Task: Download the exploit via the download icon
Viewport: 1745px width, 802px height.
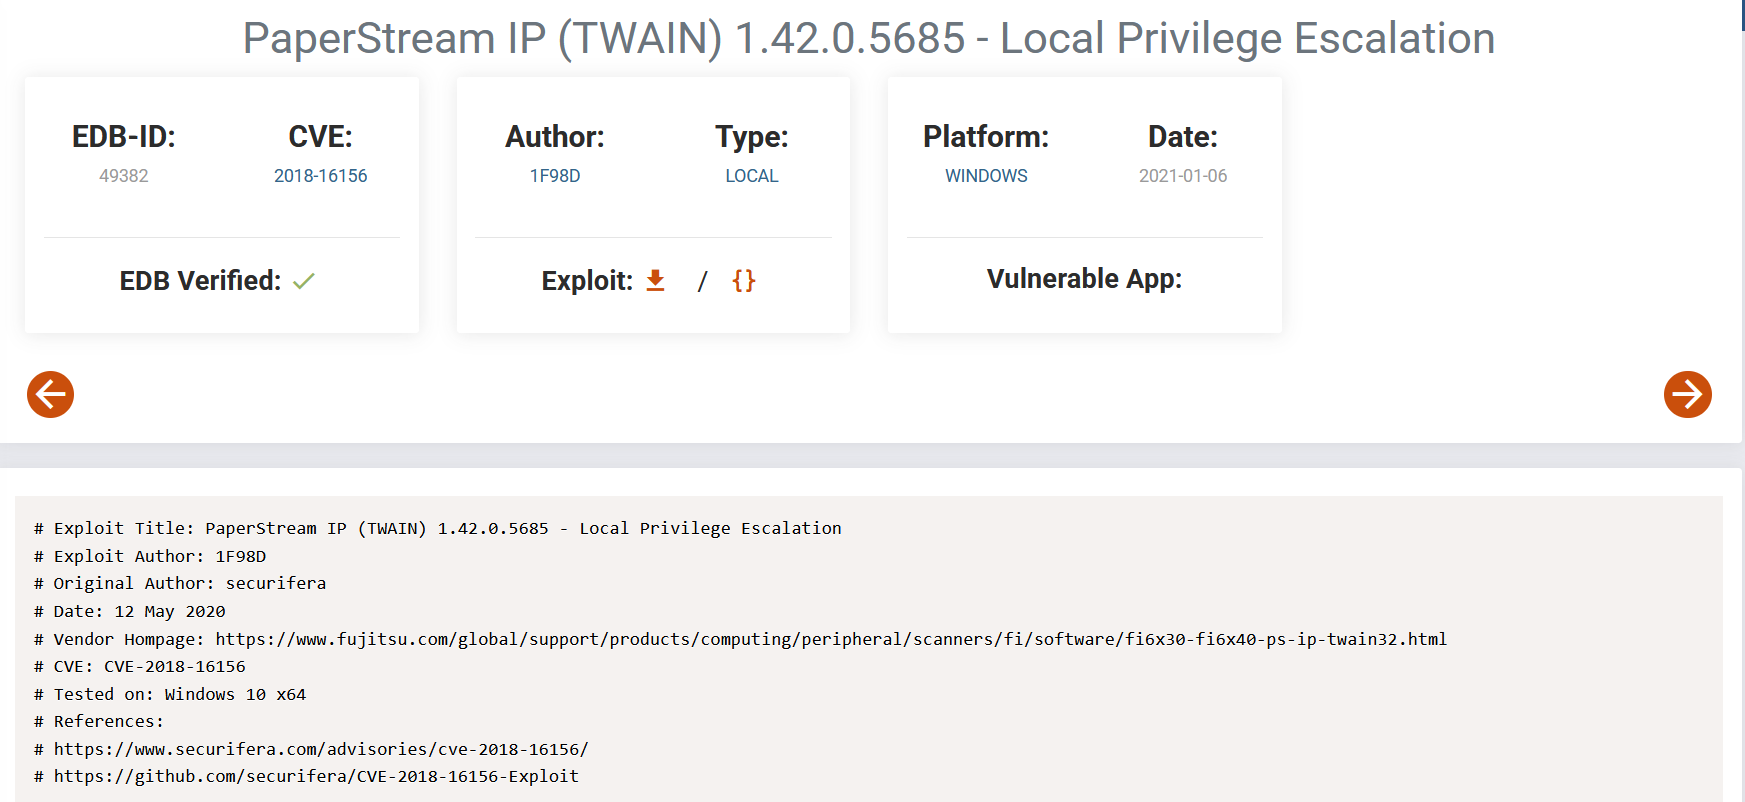Action: (x=655, y=280)
